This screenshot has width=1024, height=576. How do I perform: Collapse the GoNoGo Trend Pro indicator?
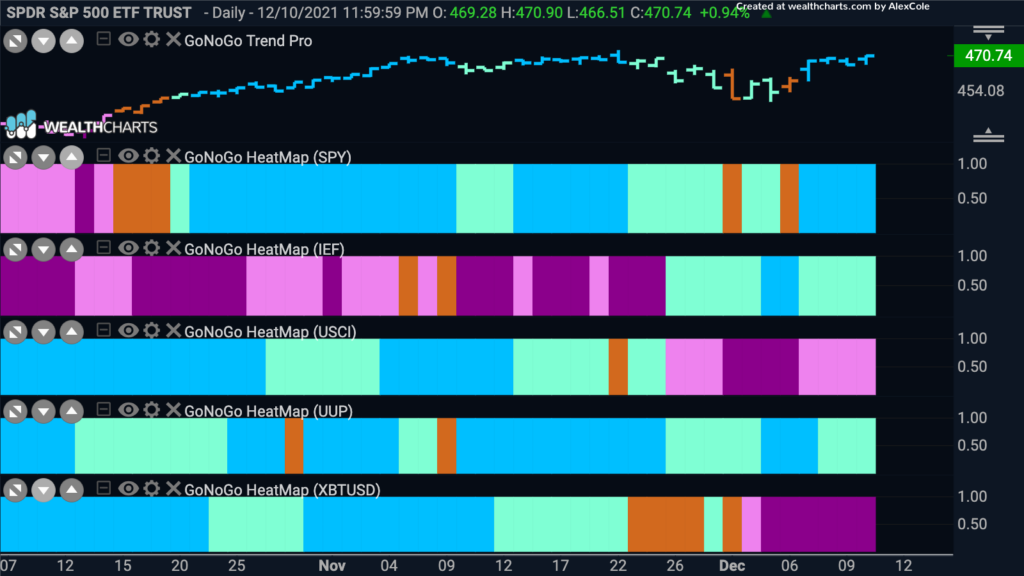point(103,39)
